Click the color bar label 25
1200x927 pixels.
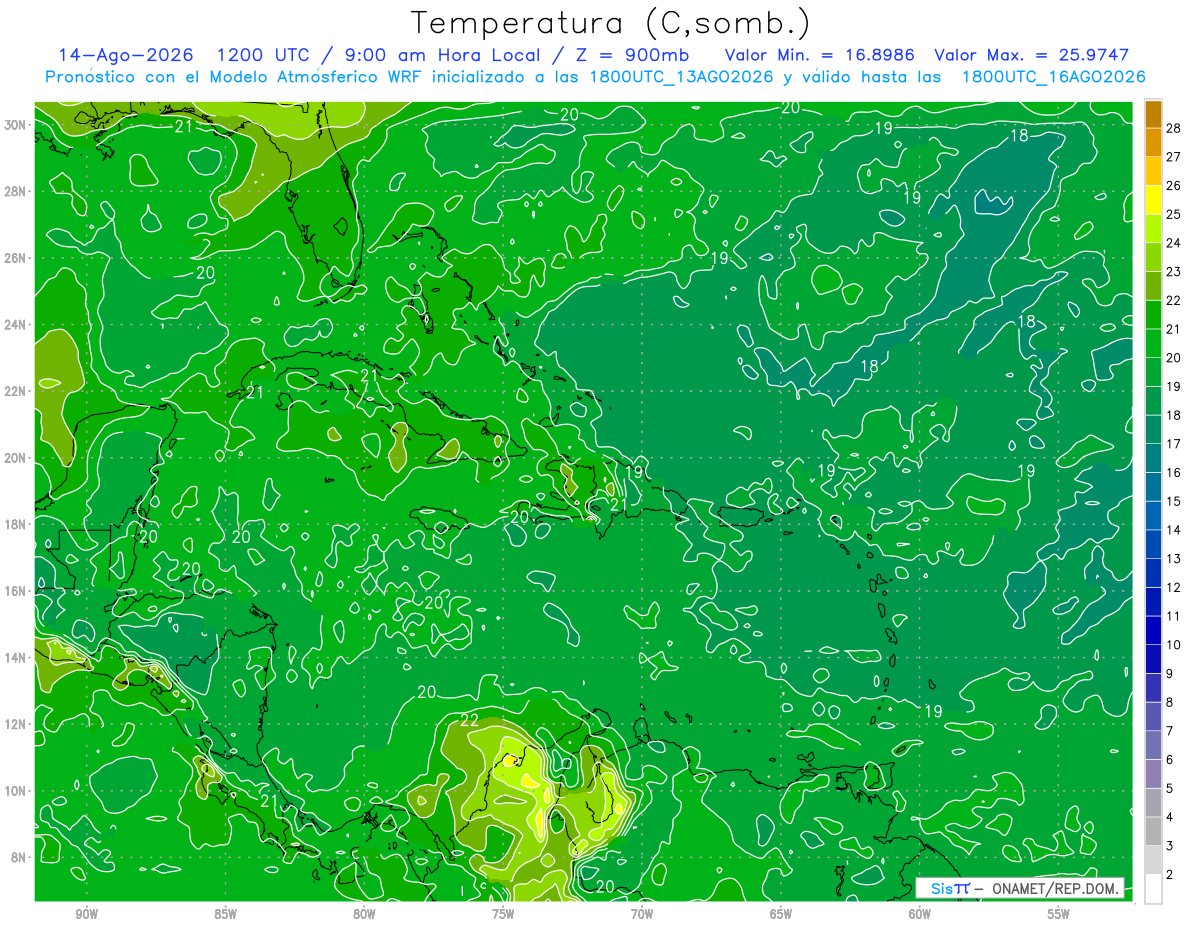[1174, 213]
